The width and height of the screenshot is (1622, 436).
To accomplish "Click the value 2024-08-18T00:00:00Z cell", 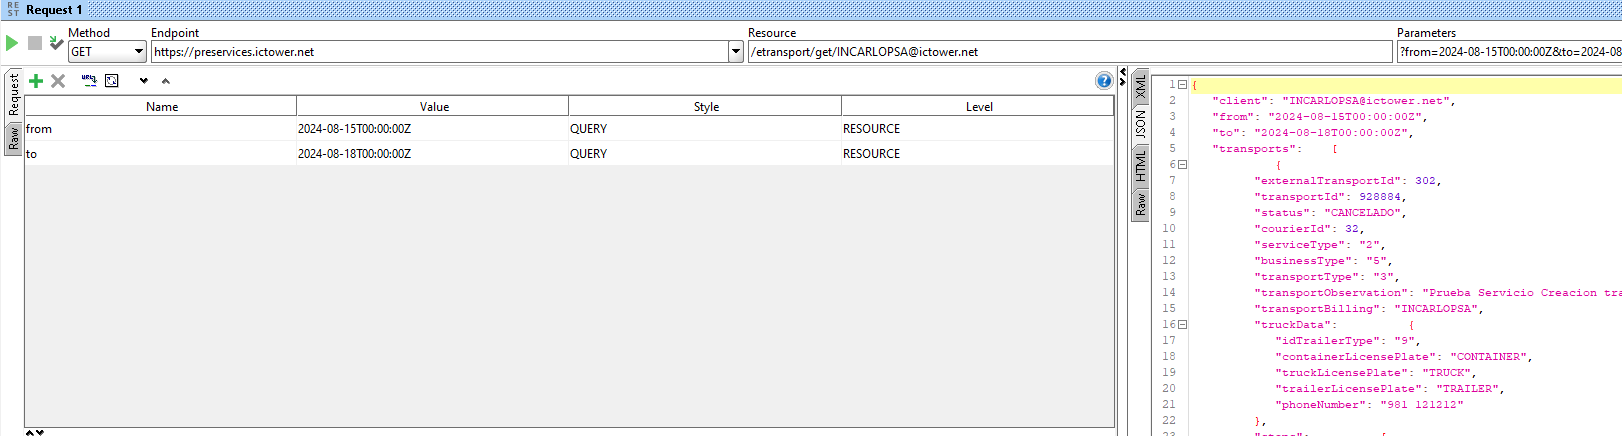I will (433, 153).
